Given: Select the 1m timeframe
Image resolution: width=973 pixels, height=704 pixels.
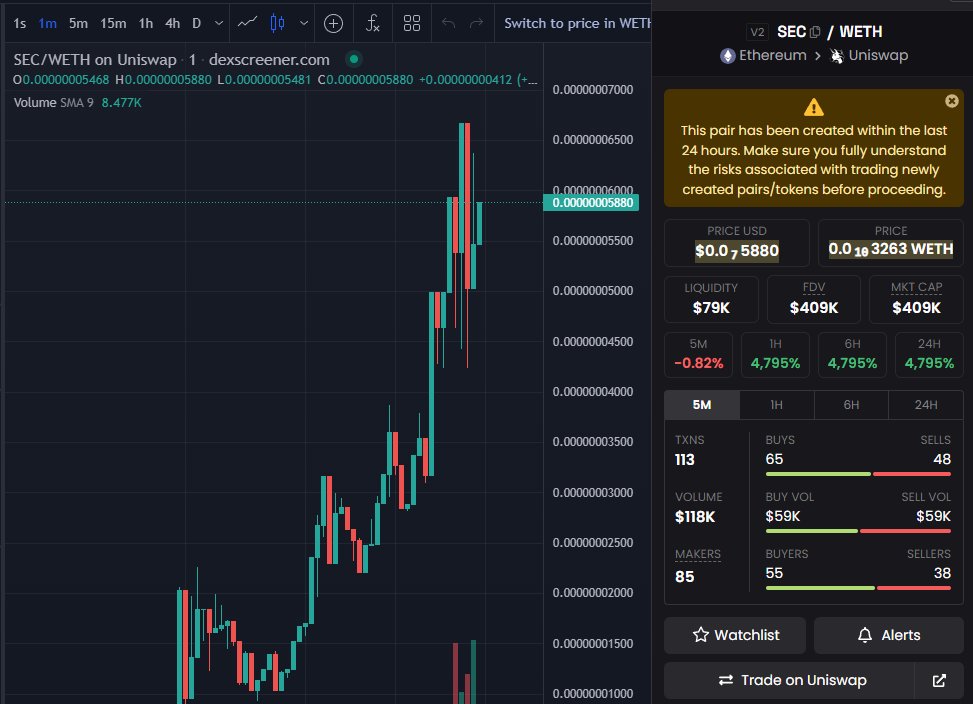Looking at the screenshot, I should [47, 24].
